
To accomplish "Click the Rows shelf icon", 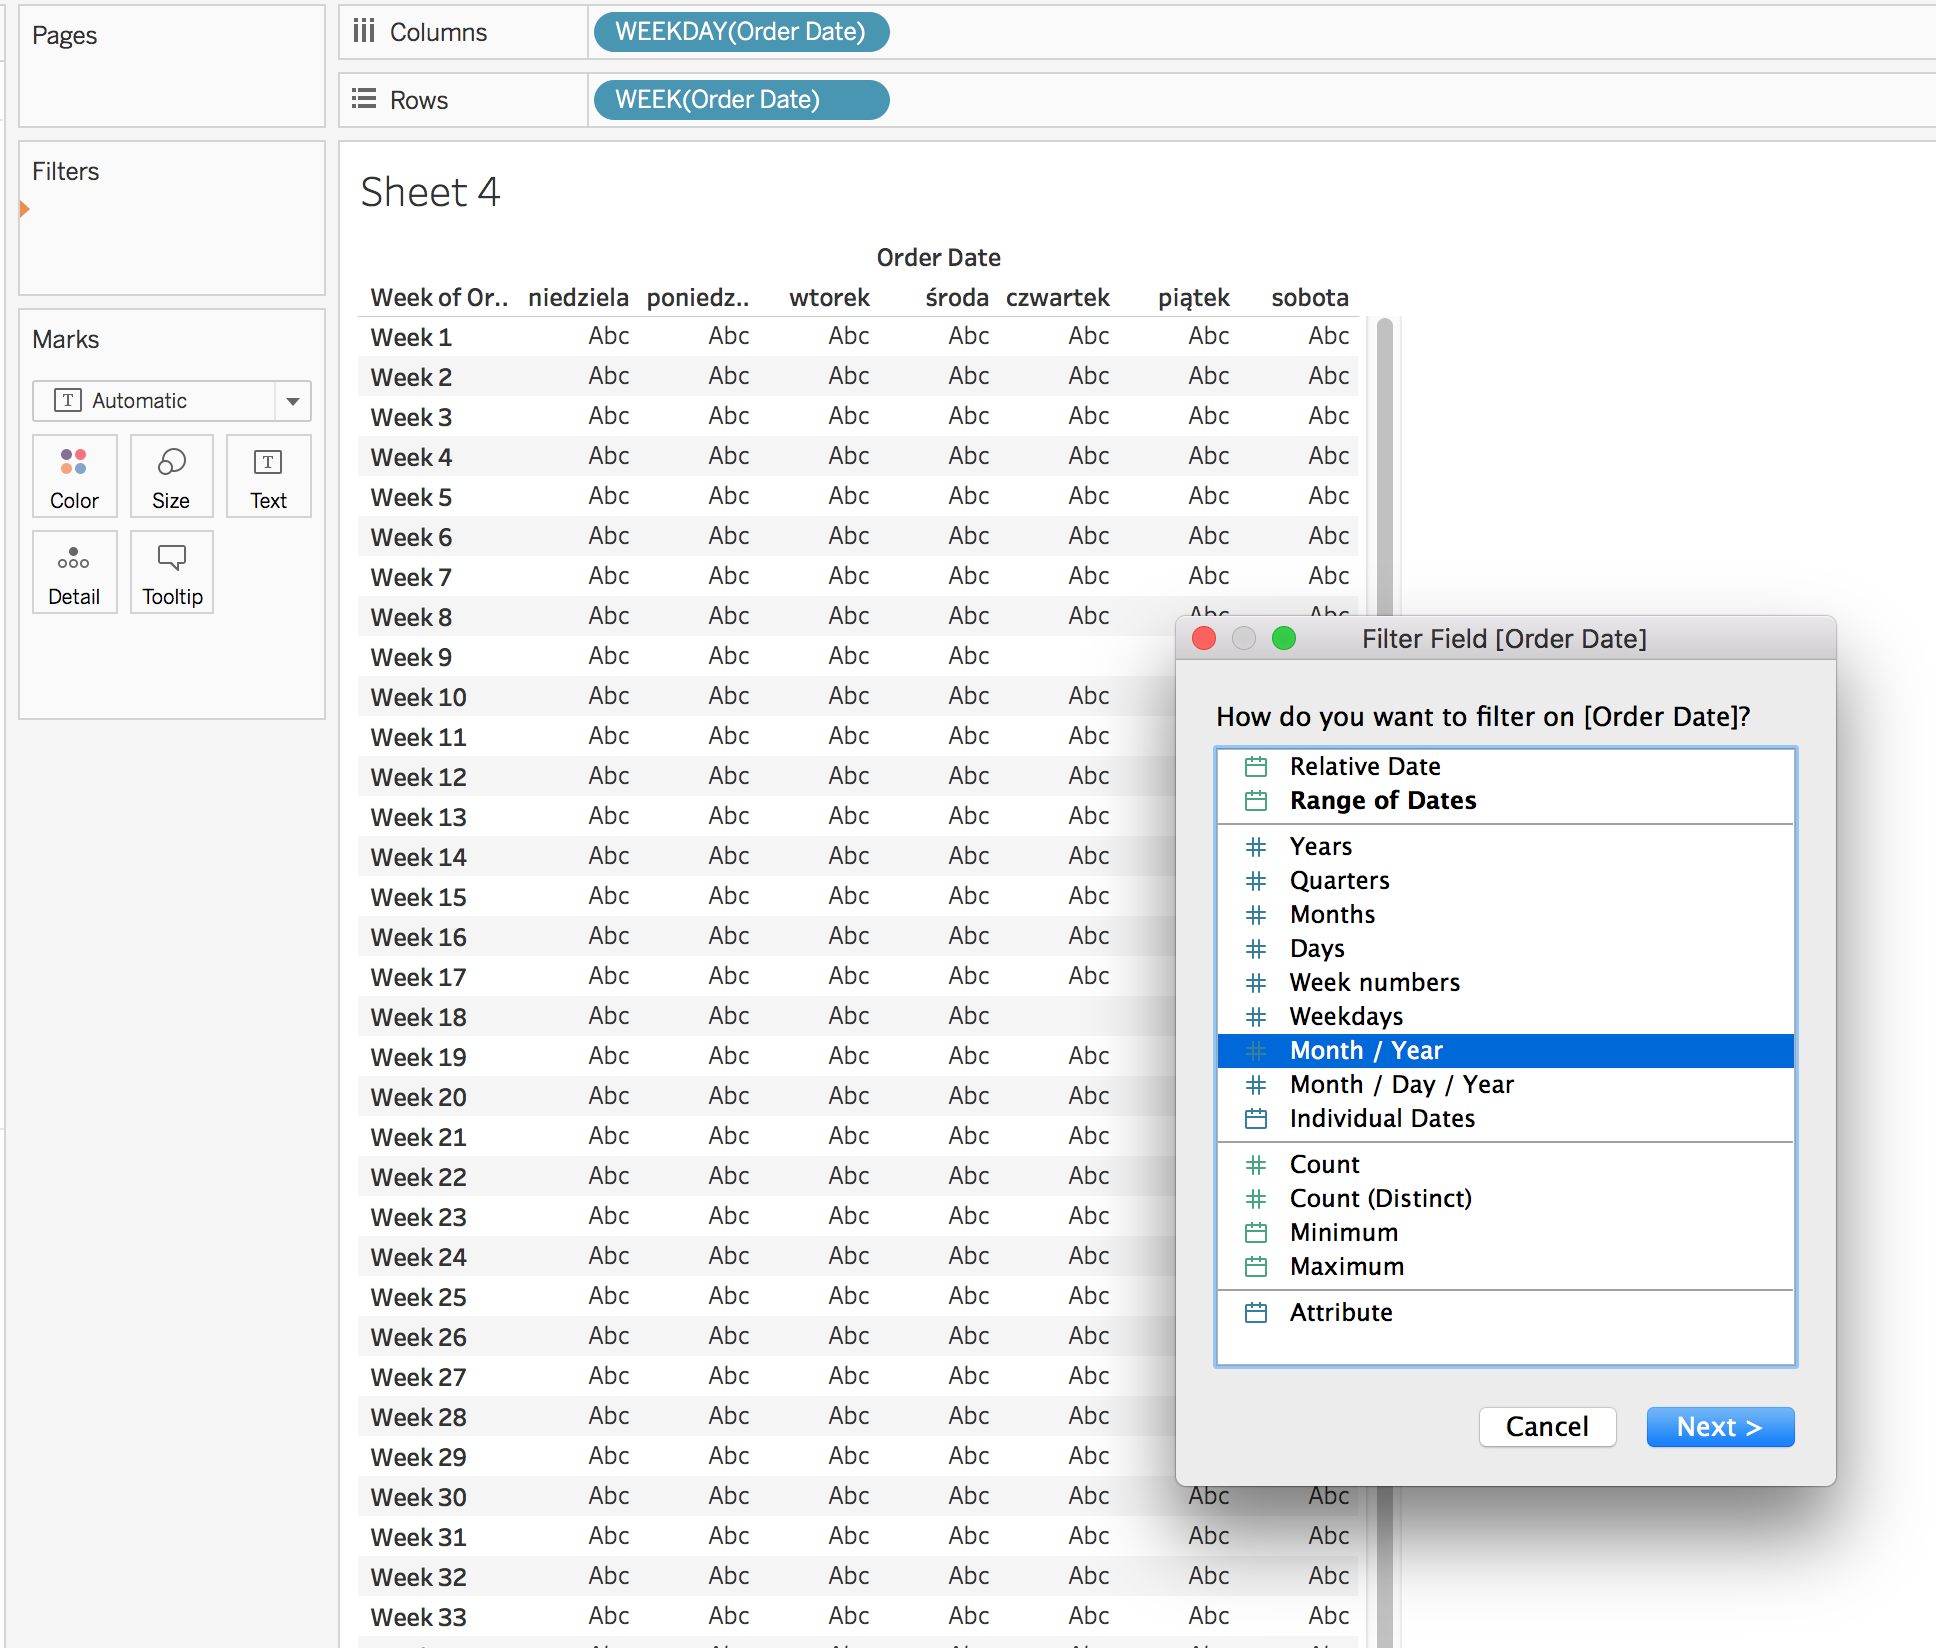I will 364,99.
